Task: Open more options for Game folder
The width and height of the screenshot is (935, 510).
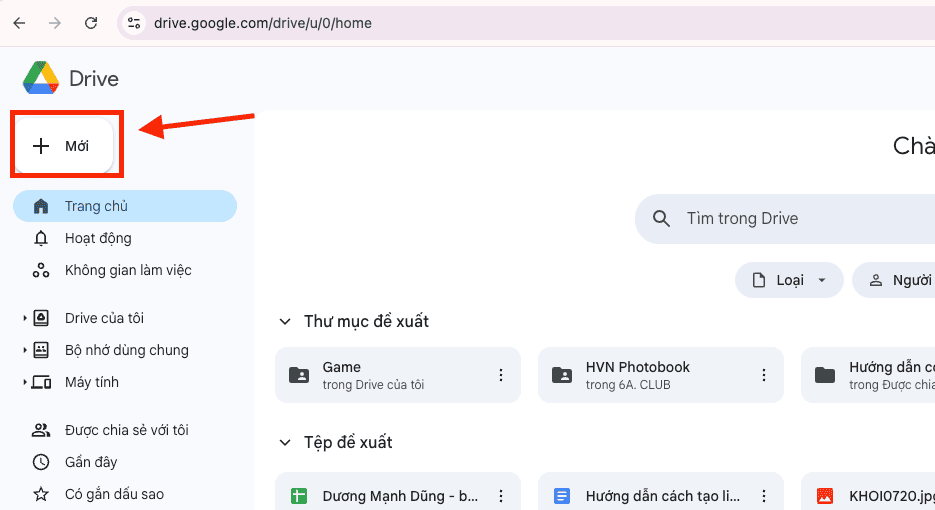Action: tap(501, 375)
